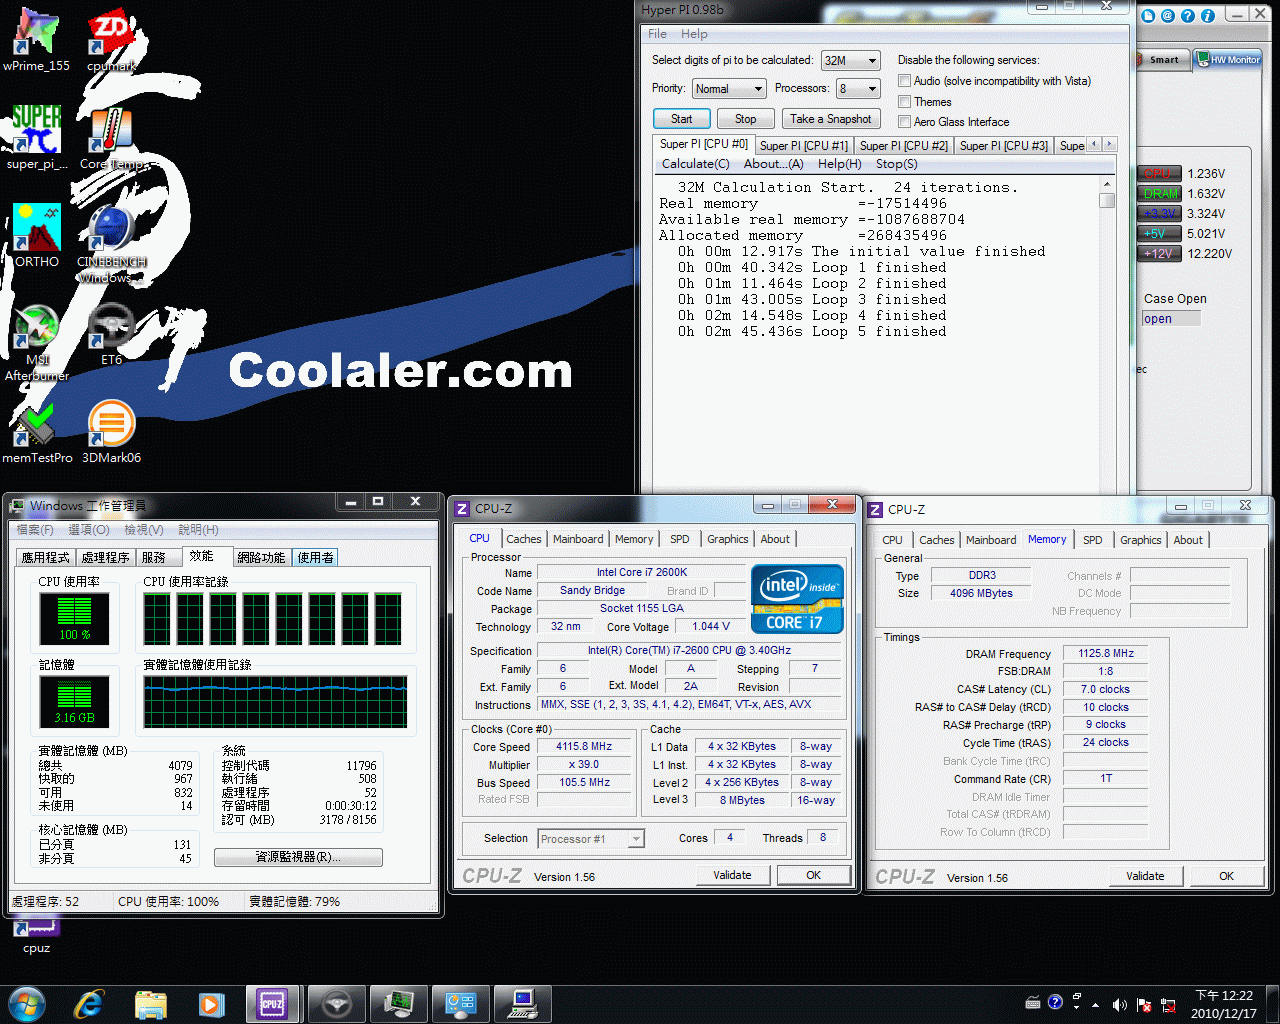
Task: Click the Start button in Hyper PI
Action: point(681,119)
